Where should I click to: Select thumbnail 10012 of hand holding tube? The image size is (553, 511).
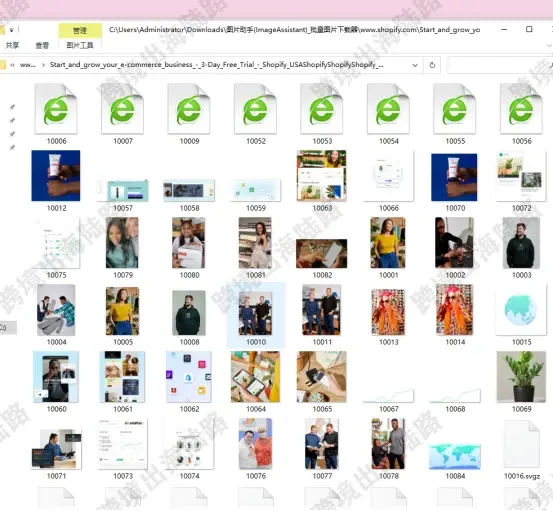point(56,176)
